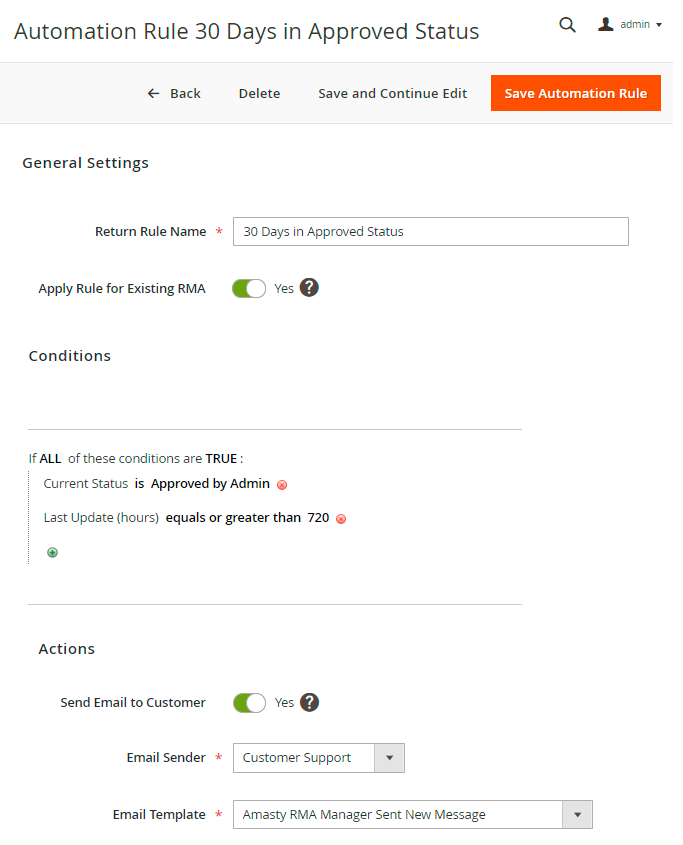Click the admin user account icon
This screenshot has width=683, height=845.
(606, 24)
